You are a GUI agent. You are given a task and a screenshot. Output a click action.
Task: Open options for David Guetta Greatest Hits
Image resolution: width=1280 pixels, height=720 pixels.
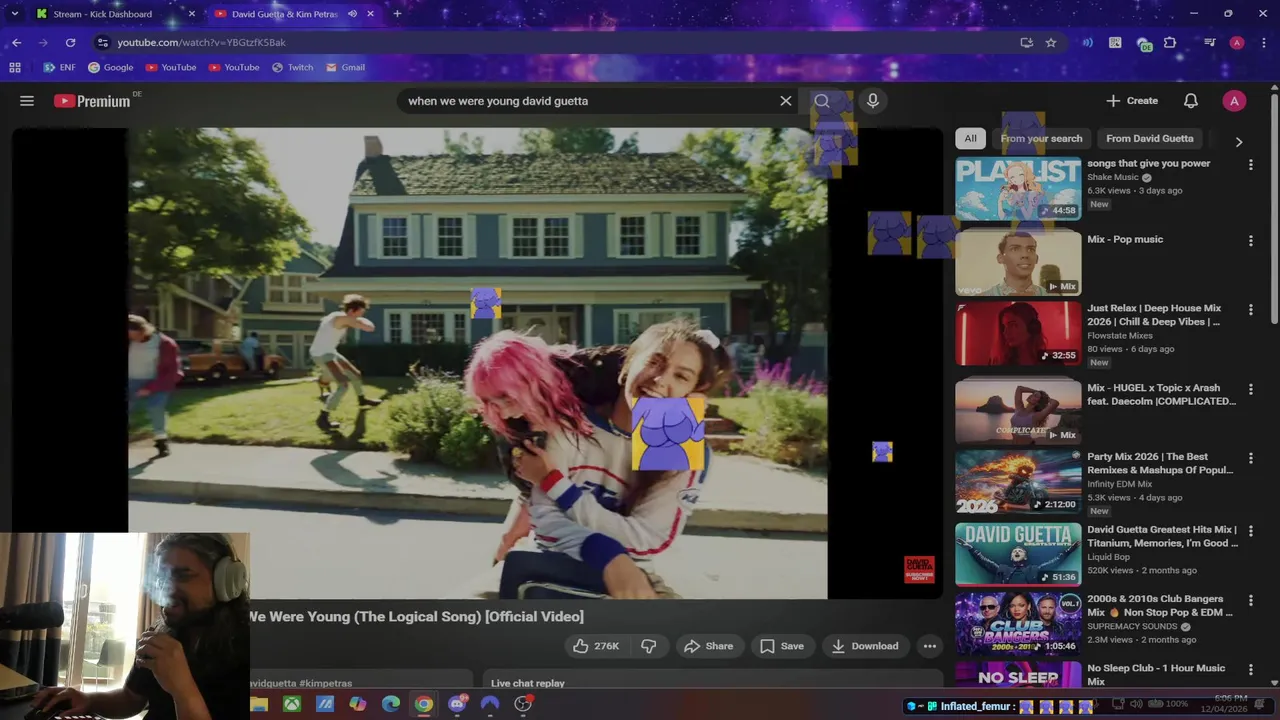(1250, 531)
